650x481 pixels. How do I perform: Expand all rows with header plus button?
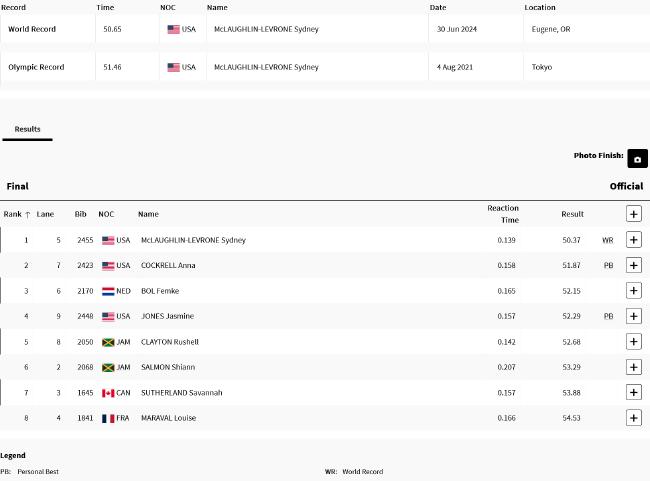click(x=633, y=214)
